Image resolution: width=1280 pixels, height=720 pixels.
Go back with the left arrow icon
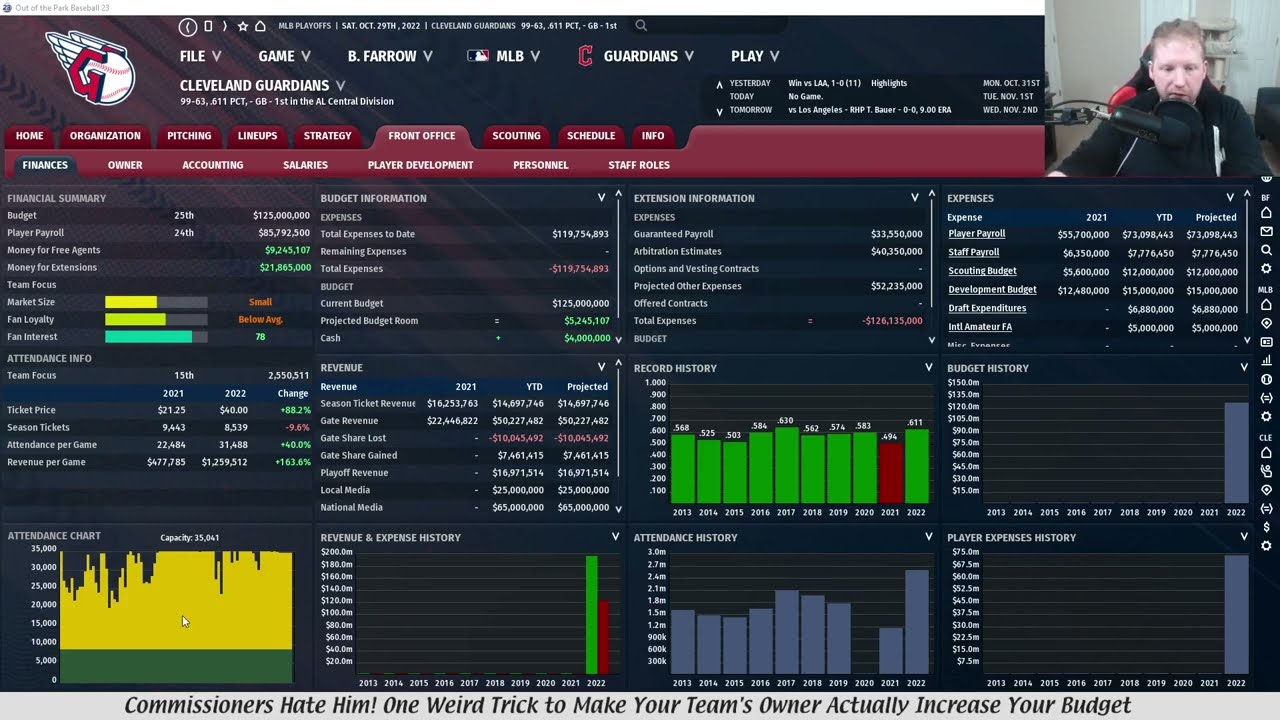click(188, 26)
